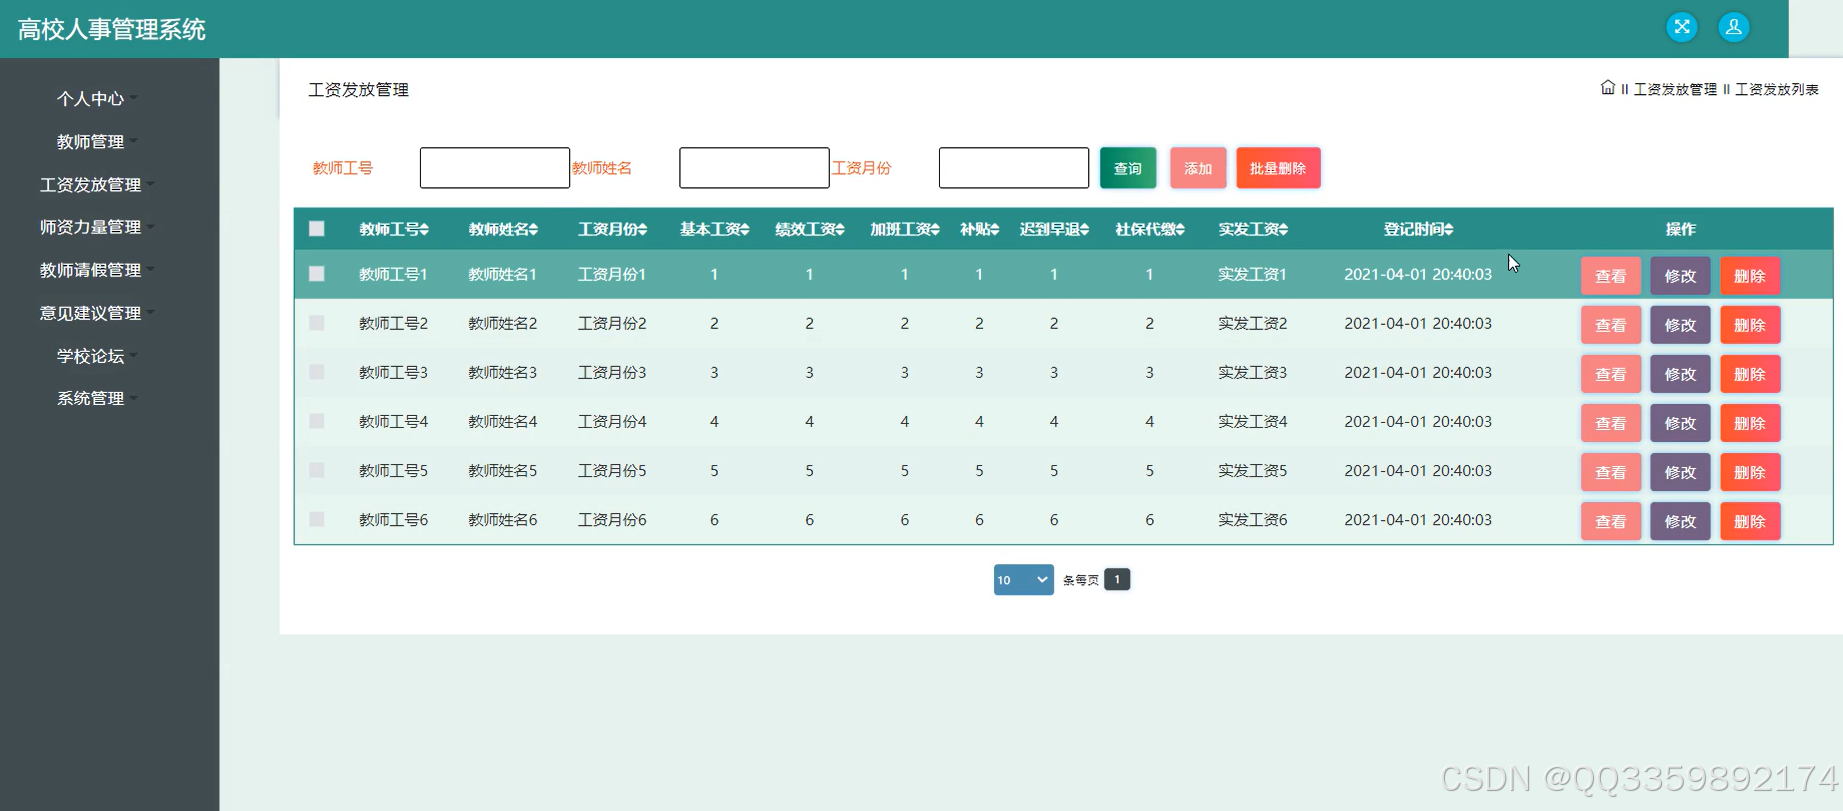View details of 教师工号6 row
The image size is (1843, 811).
pos(1610,521)
